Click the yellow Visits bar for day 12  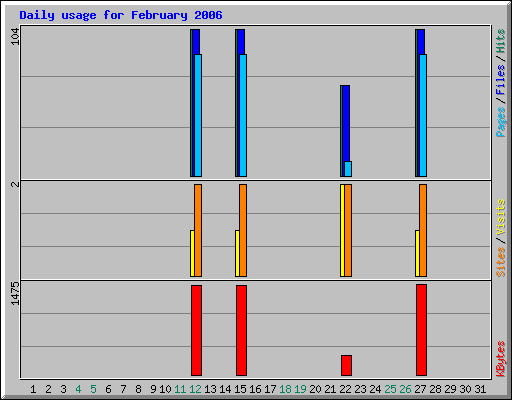pyautogui.click(x=192, y=253)
